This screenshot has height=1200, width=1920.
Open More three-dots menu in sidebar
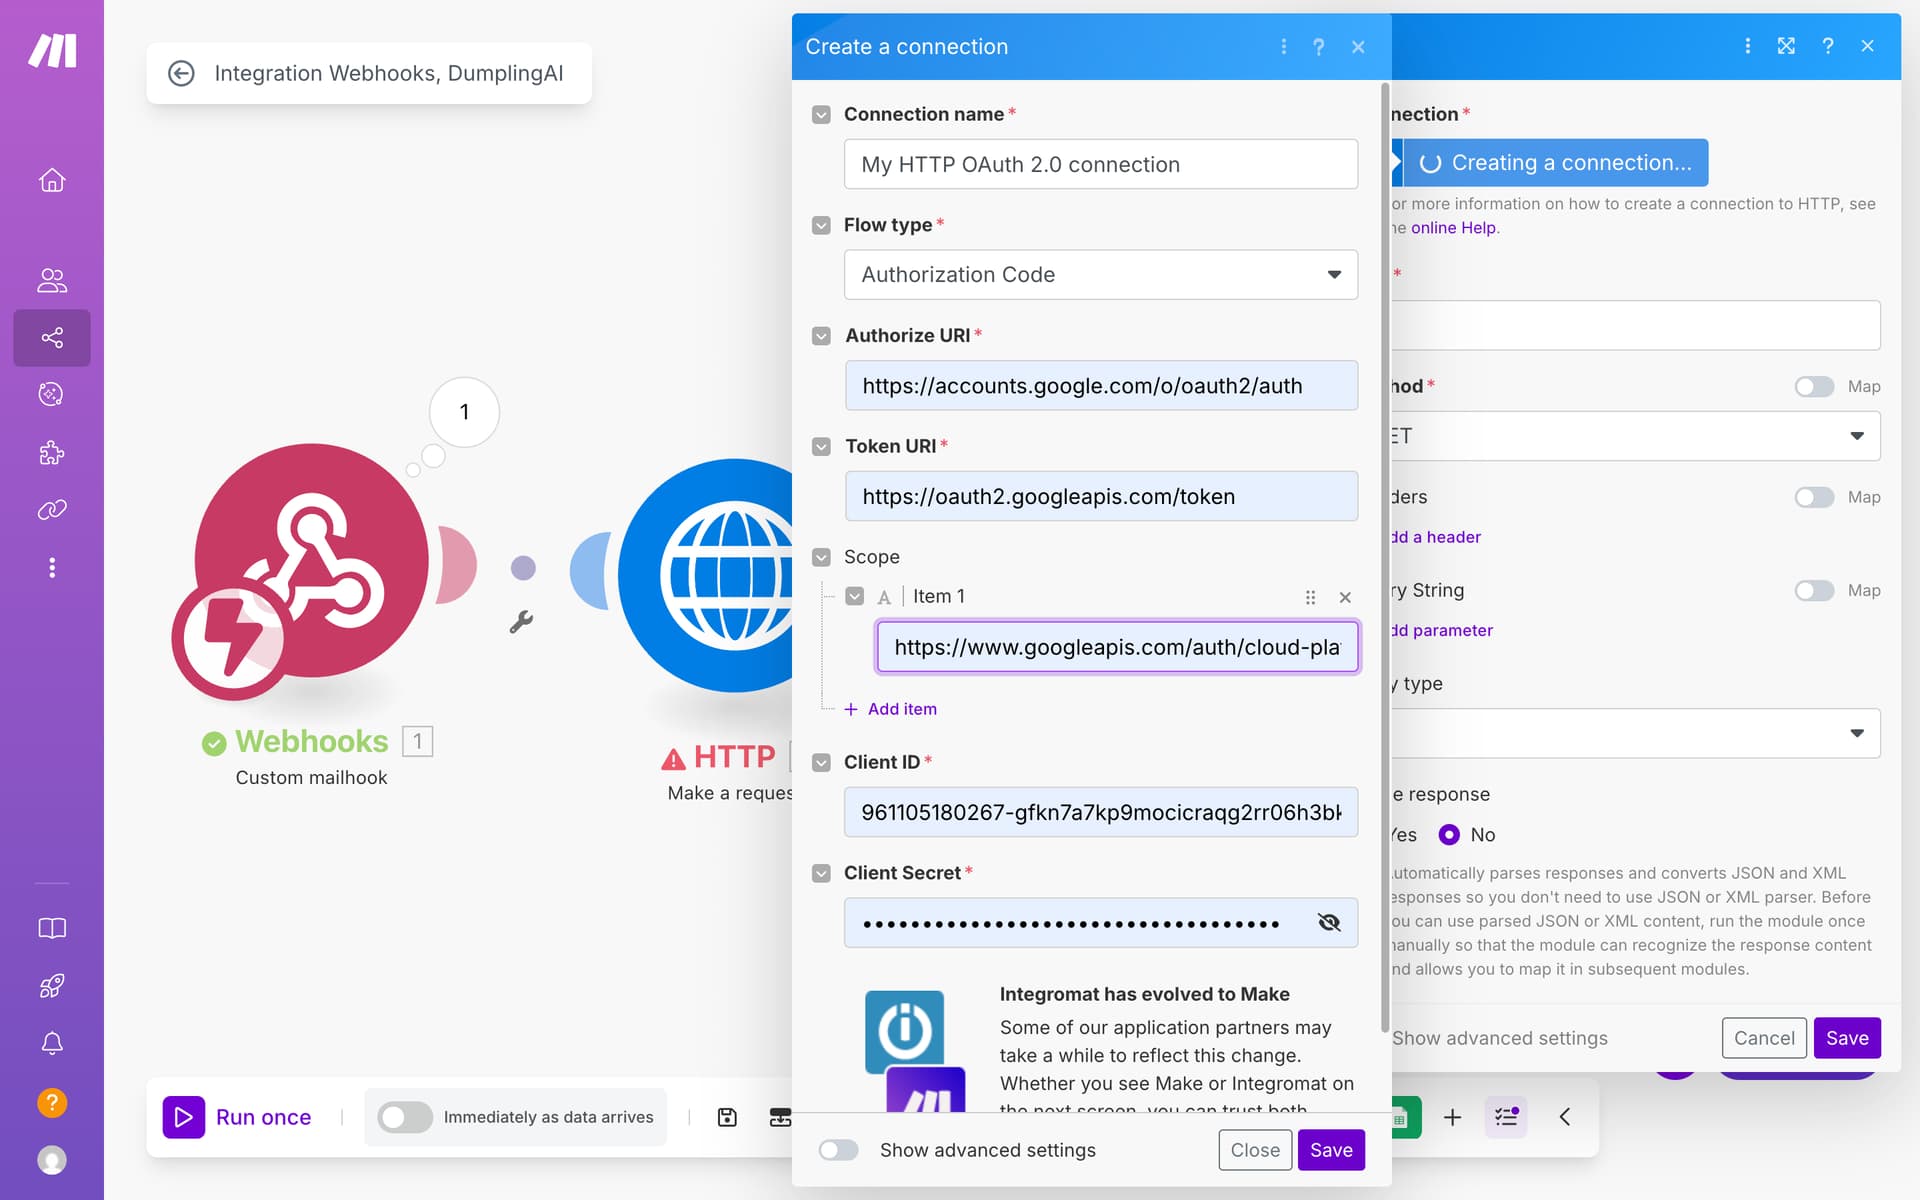click(52, 568)
